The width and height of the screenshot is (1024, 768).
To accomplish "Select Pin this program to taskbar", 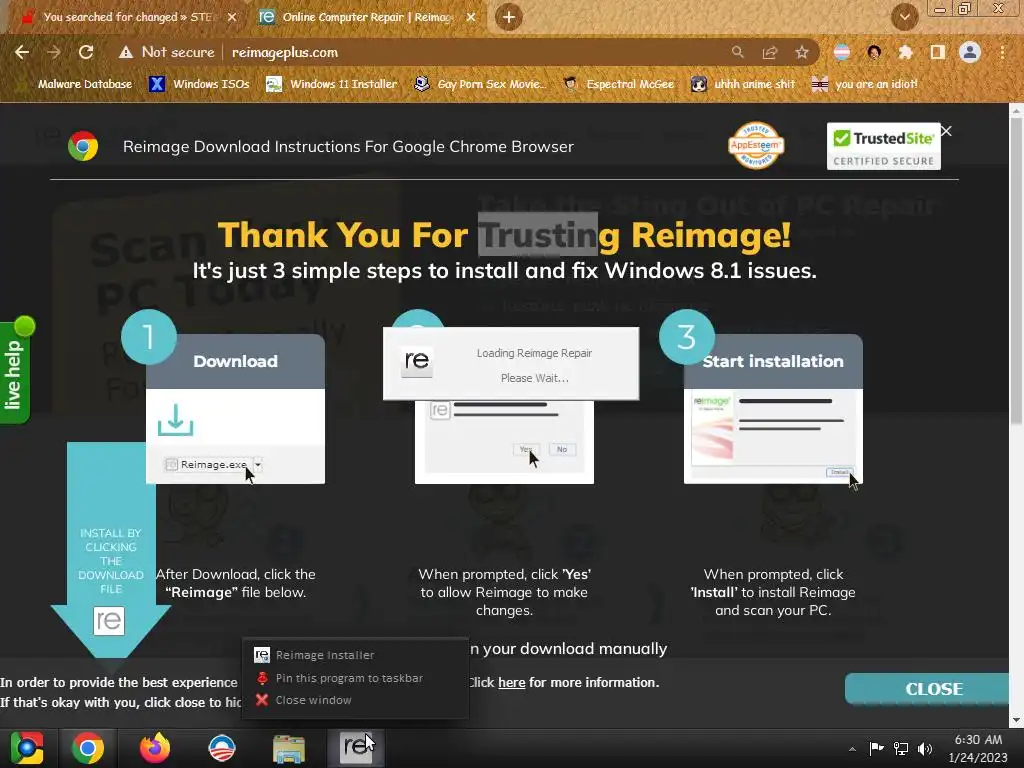I will (x=357, y=678).
